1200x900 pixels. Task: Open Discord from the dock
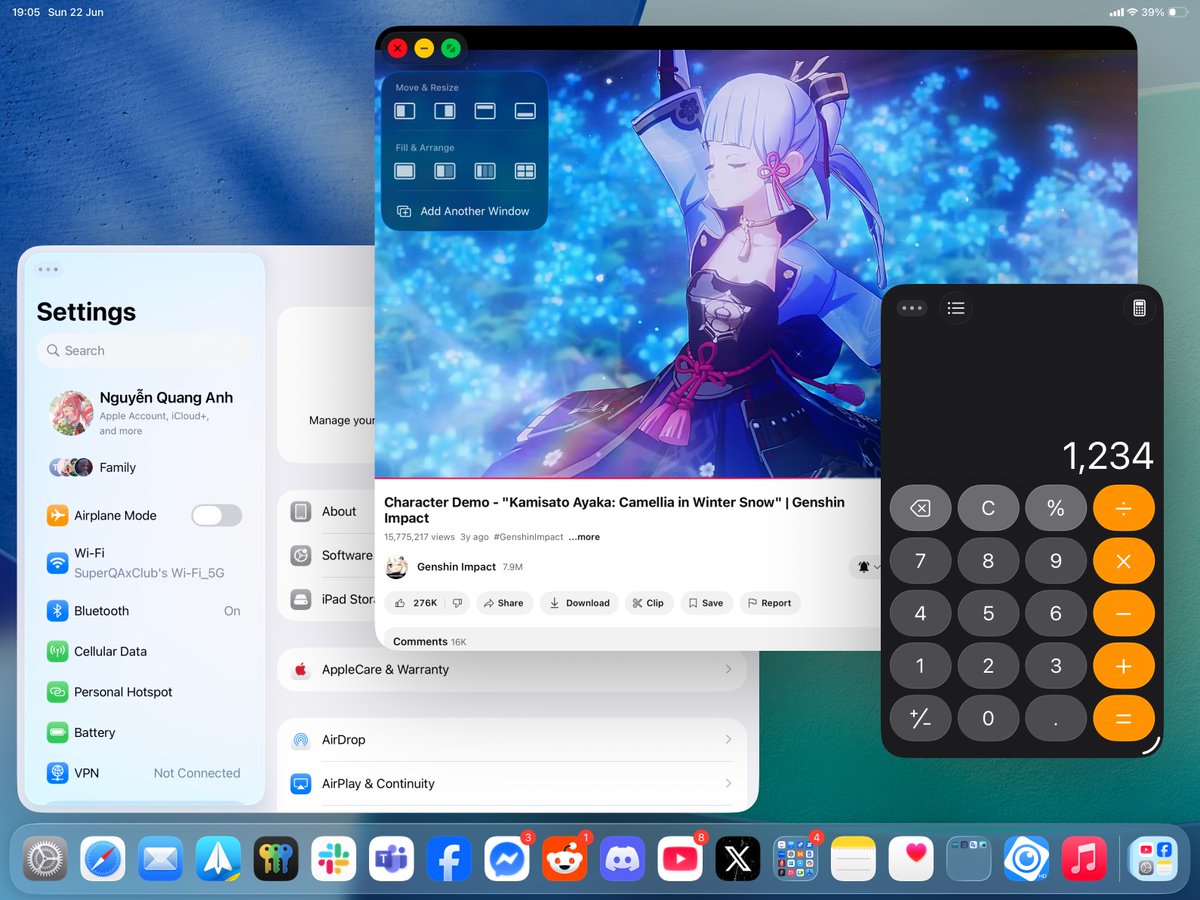(x=622, y=858)
